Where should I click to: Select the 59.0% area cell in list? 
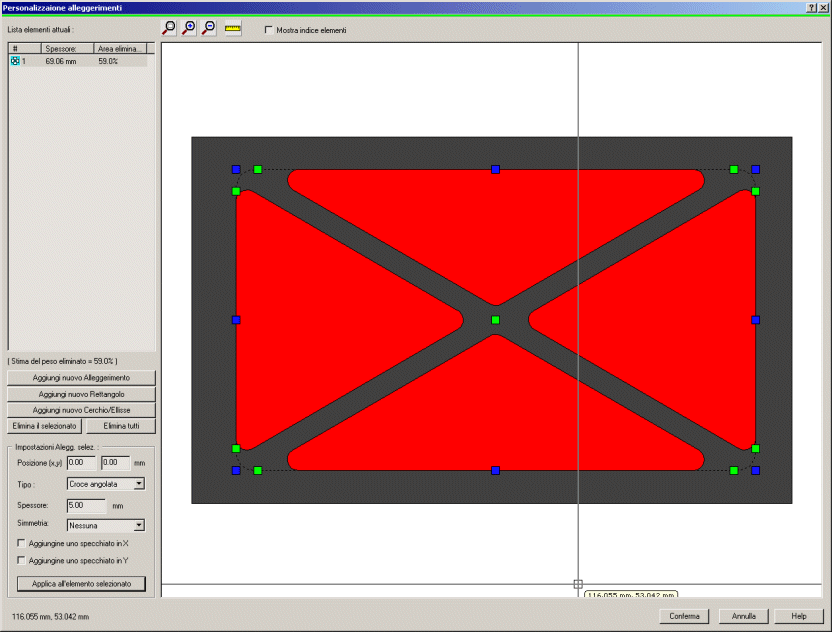[108, 62]
